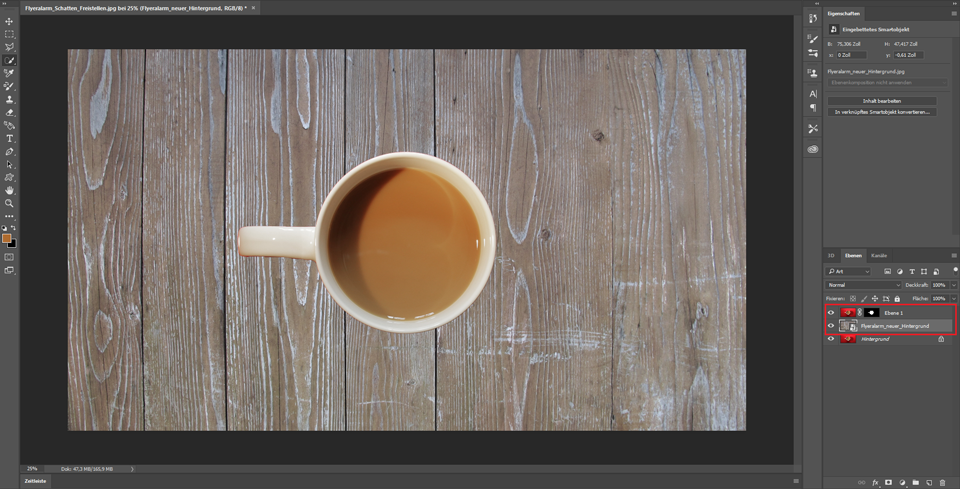Image resolution: width=960 pixels, height=489 pixels.
Task: Click In verknüpftes Smartobjekt konvertieren button
Action: click(881, 112)
